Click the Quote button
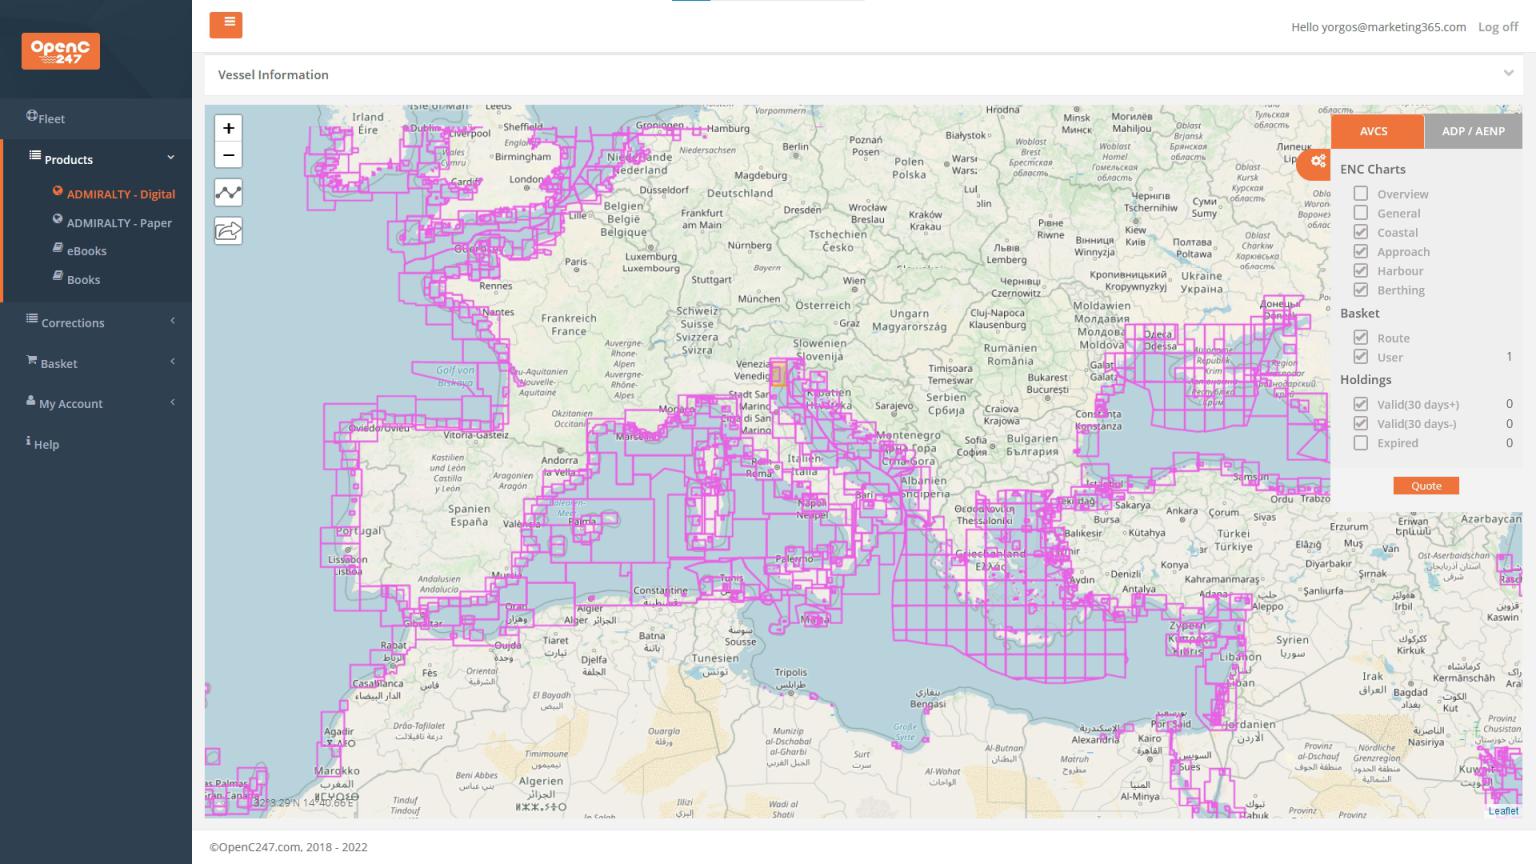Screen dimensions: 1536x864 tap(1425, 485)
